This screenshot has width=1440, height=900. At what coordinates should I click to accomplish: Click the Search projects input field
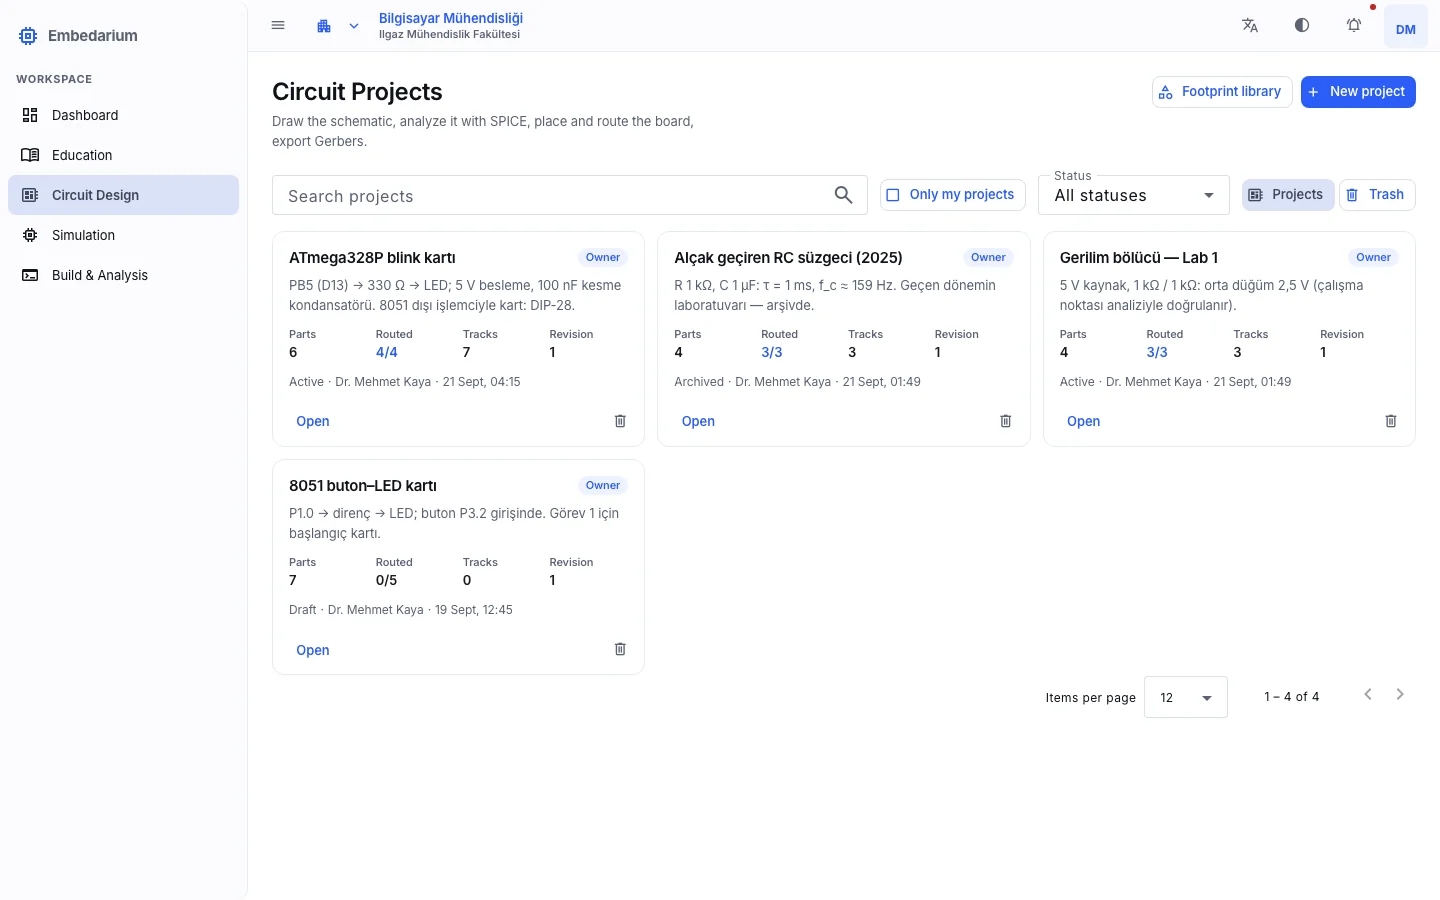pos(570,195)
